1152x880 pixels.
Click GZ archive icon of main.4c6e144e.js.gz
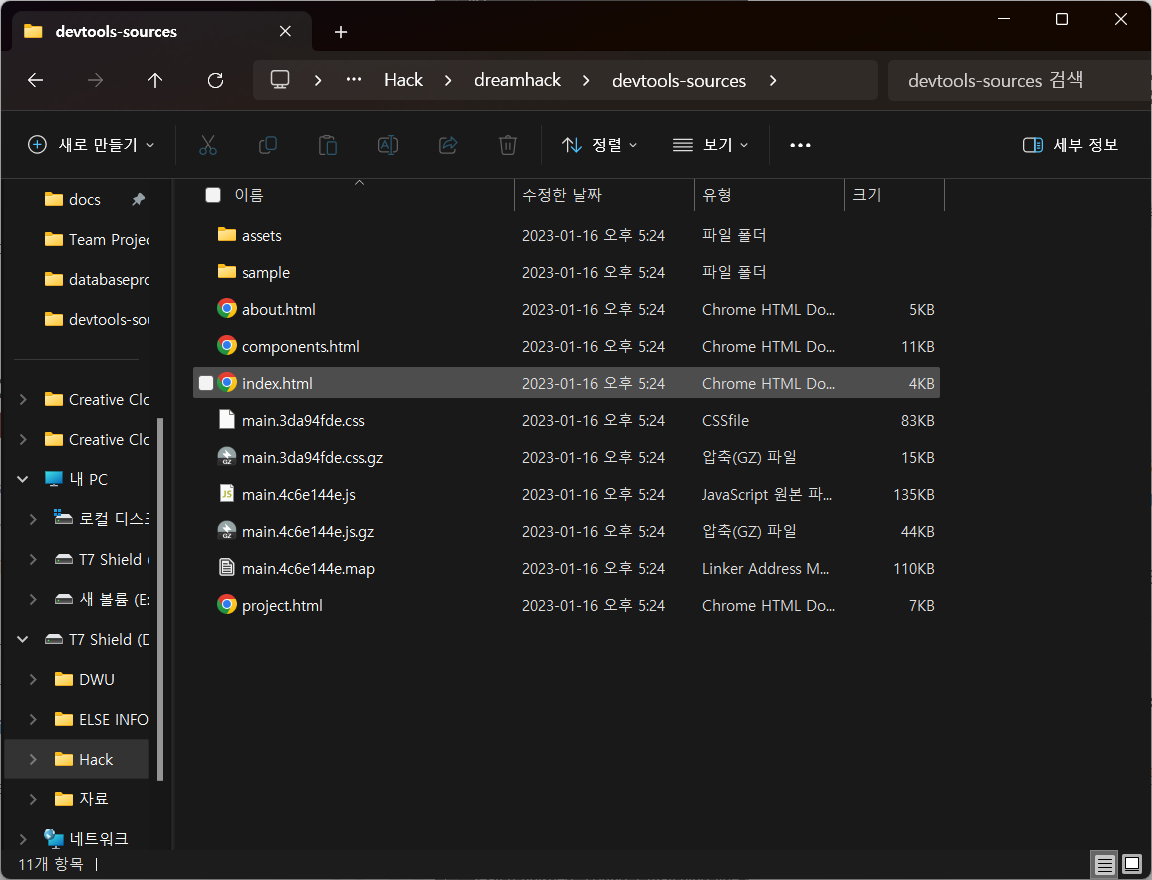coord(227,530)
